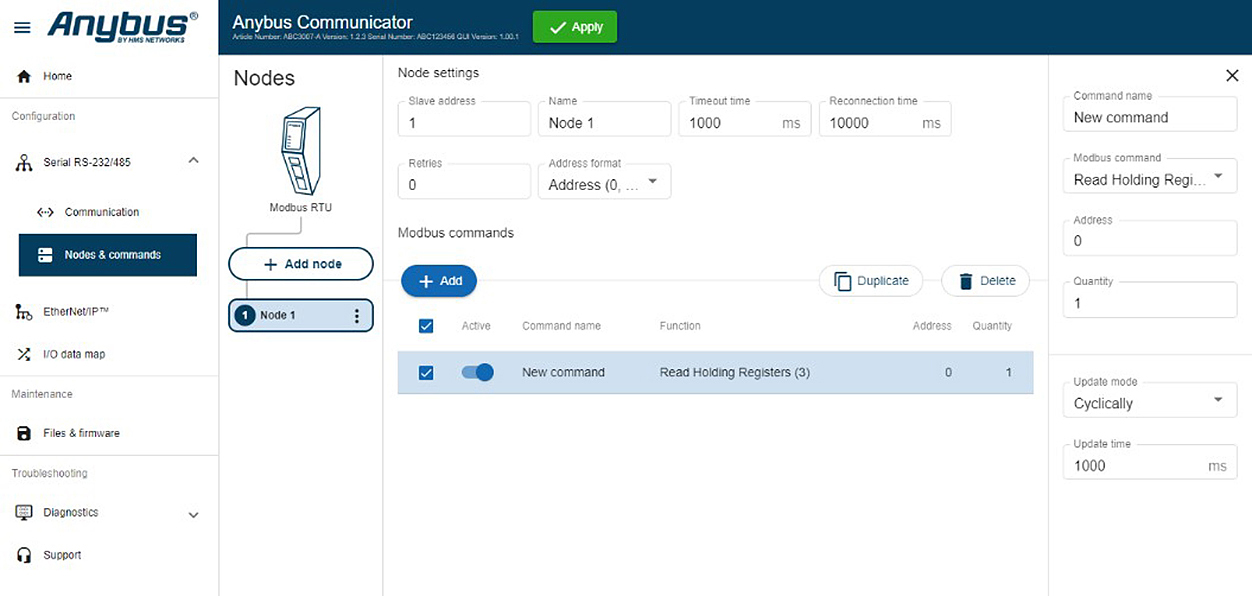The image size is (1252, 596).
Task: Delete the selected command with trash icon
Action: [986, 281]
